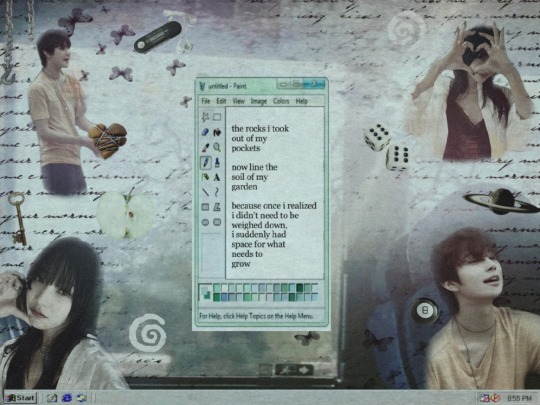Pick the first dark green swatch in bottom palette row
This screenshot has width=540, height=405.
tap(217, 297)
